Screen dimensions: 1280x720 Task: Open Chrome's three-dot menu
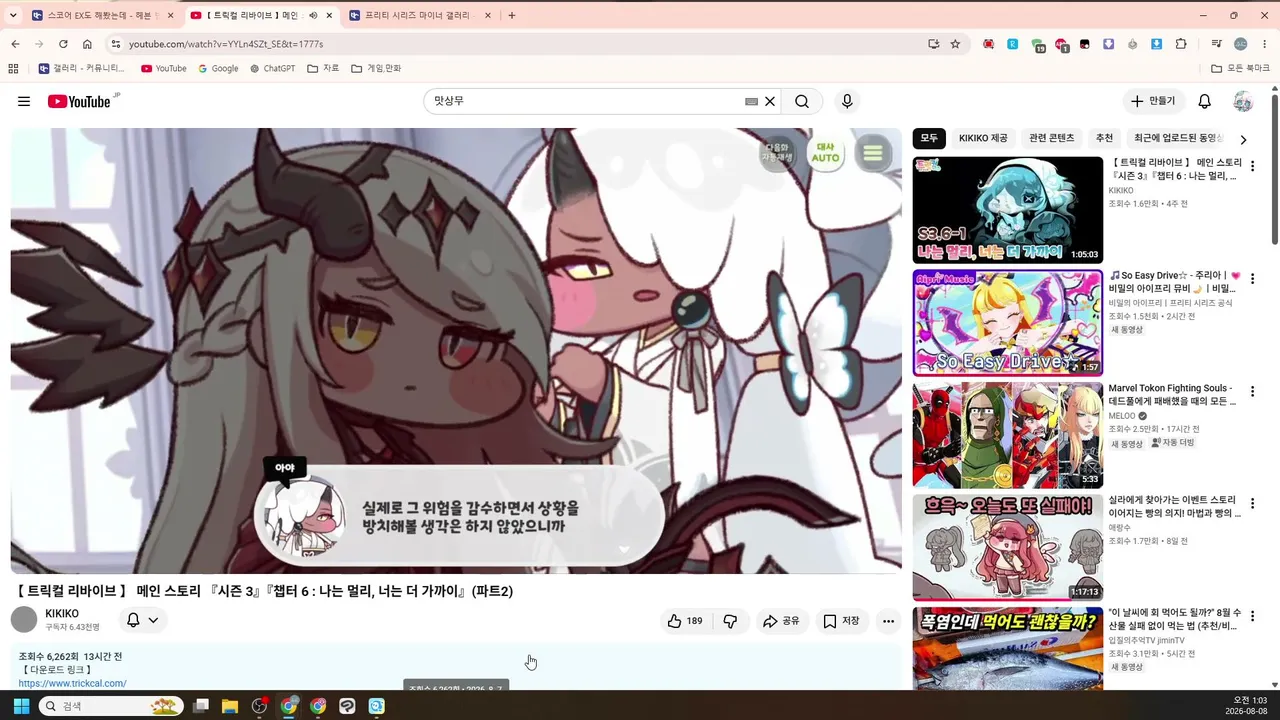coord(1265,44)
